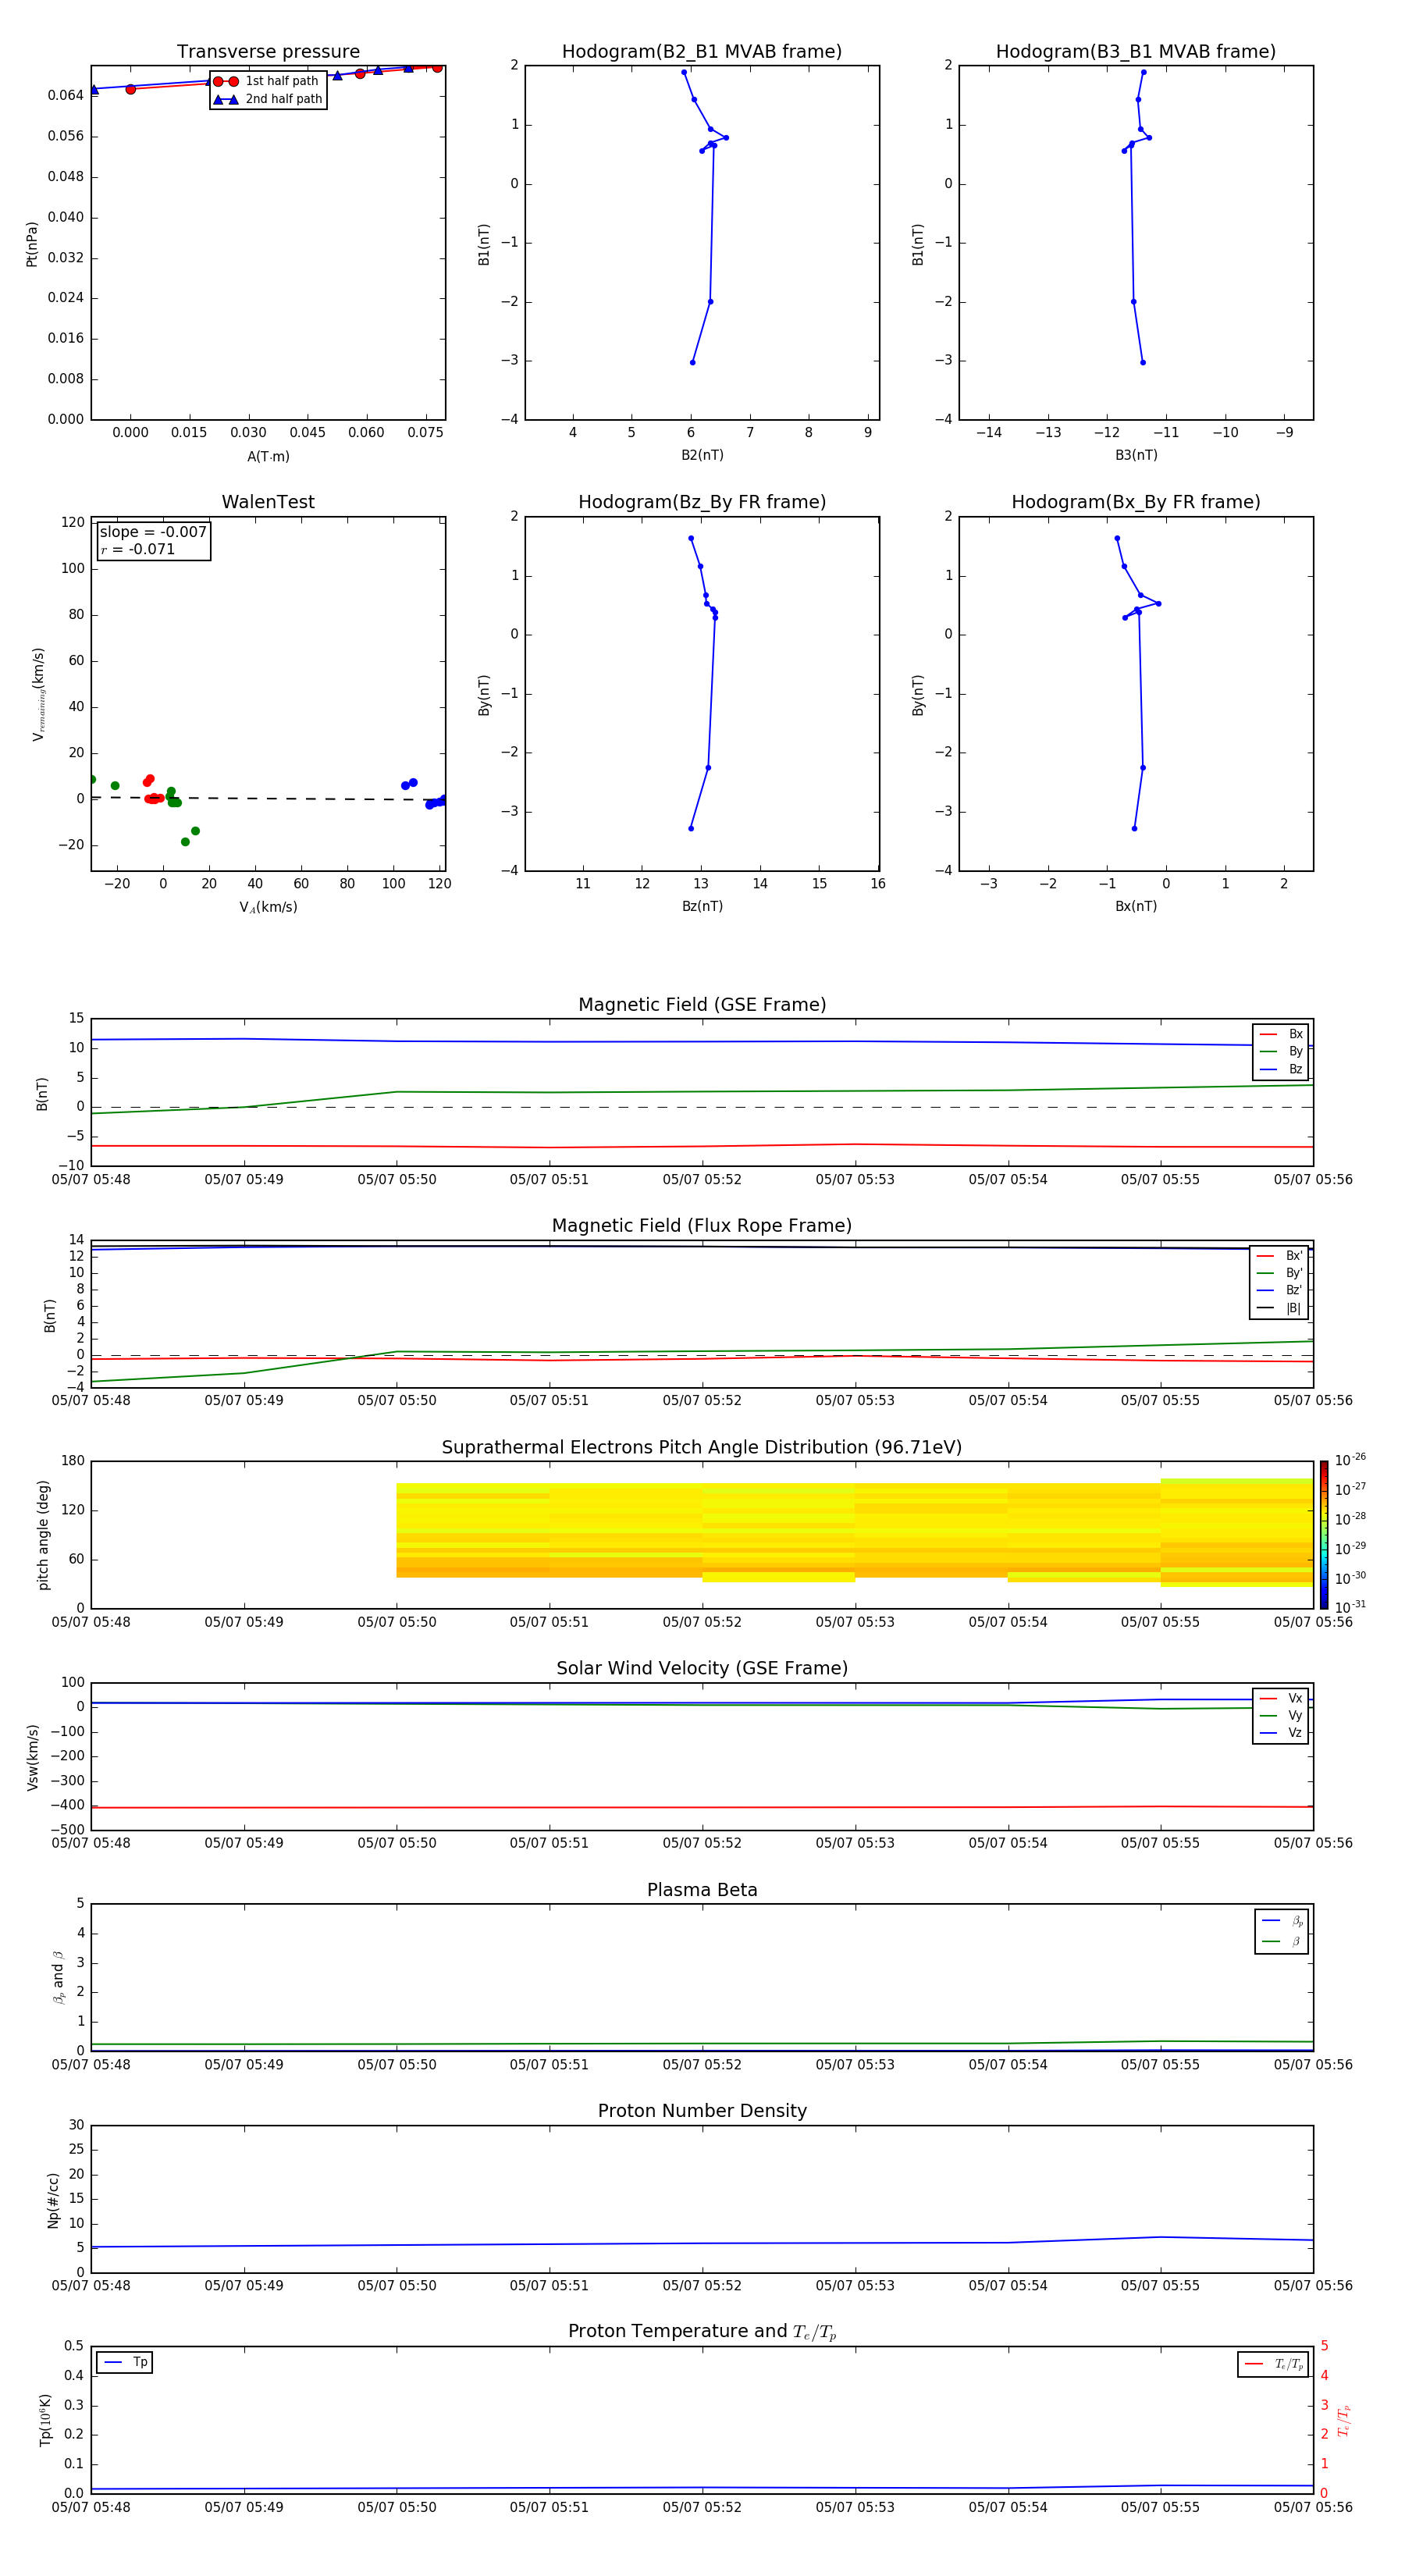The image size is (1405, 2576).
Task: Click the Vz legend entry in velocity plot
Action: pos(1281,1733)
